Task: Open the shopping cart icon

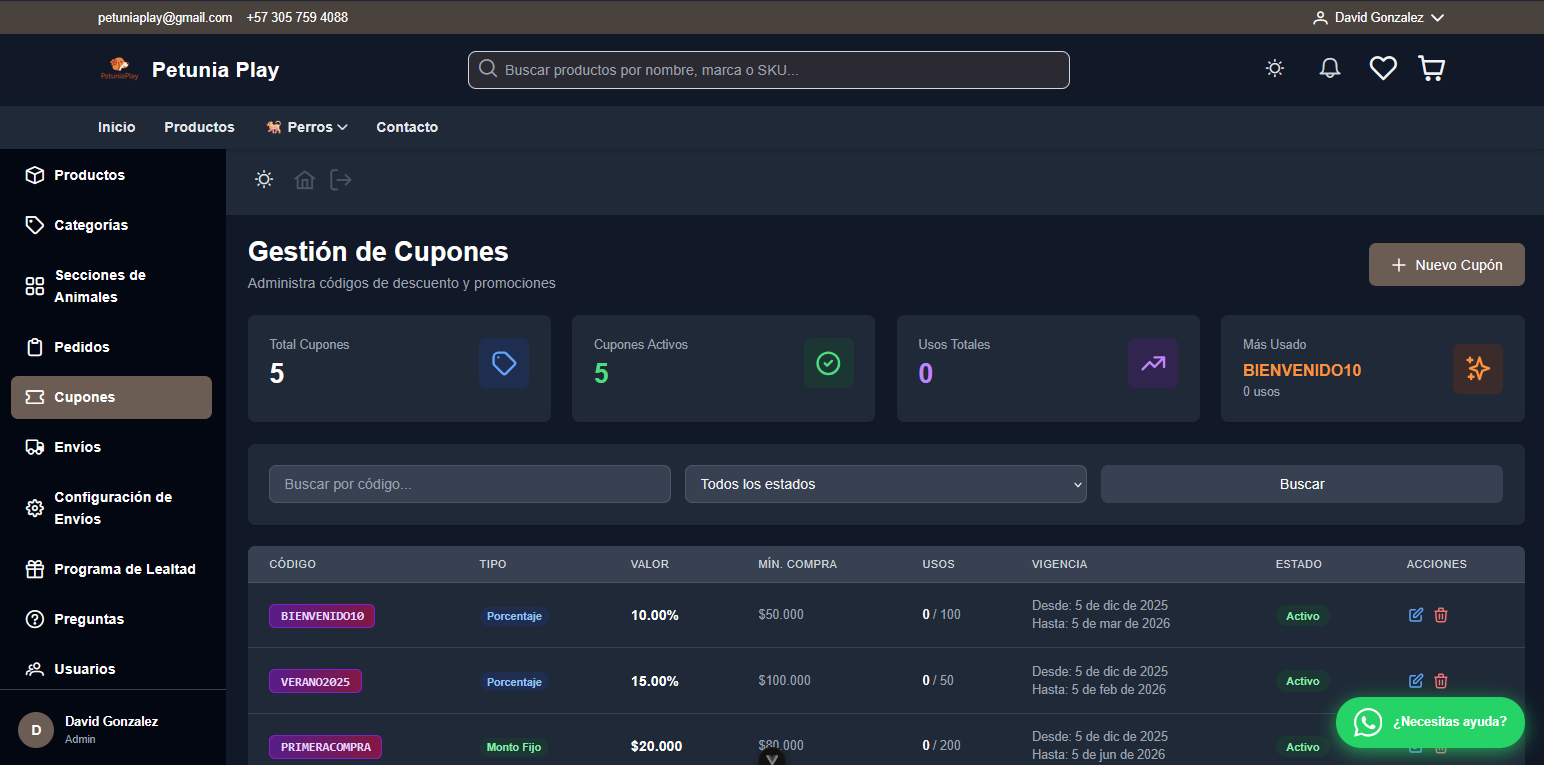Action: click(x=1431, y=68)
